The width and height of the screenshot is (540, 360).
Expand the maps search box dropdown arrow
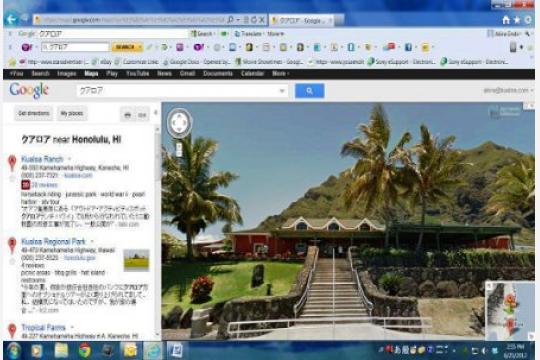[x=282, y=91]
